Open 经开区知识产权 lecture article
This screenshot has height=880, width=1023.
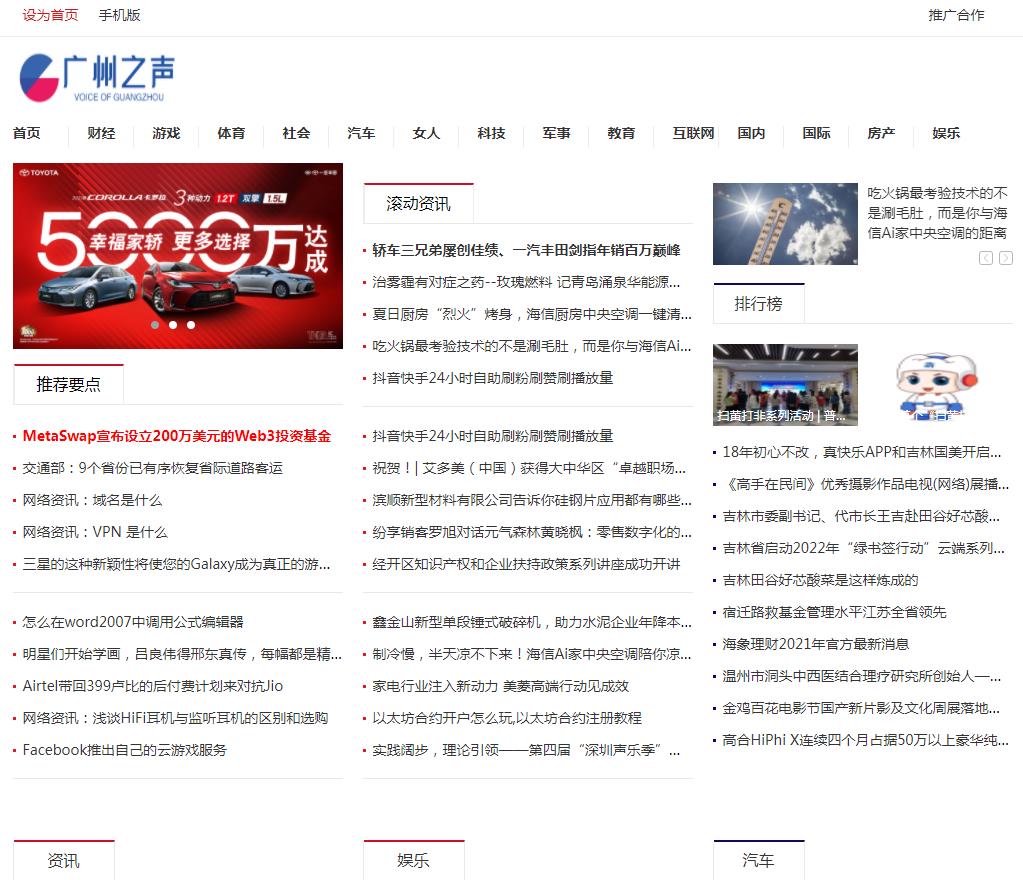point(526,564)
